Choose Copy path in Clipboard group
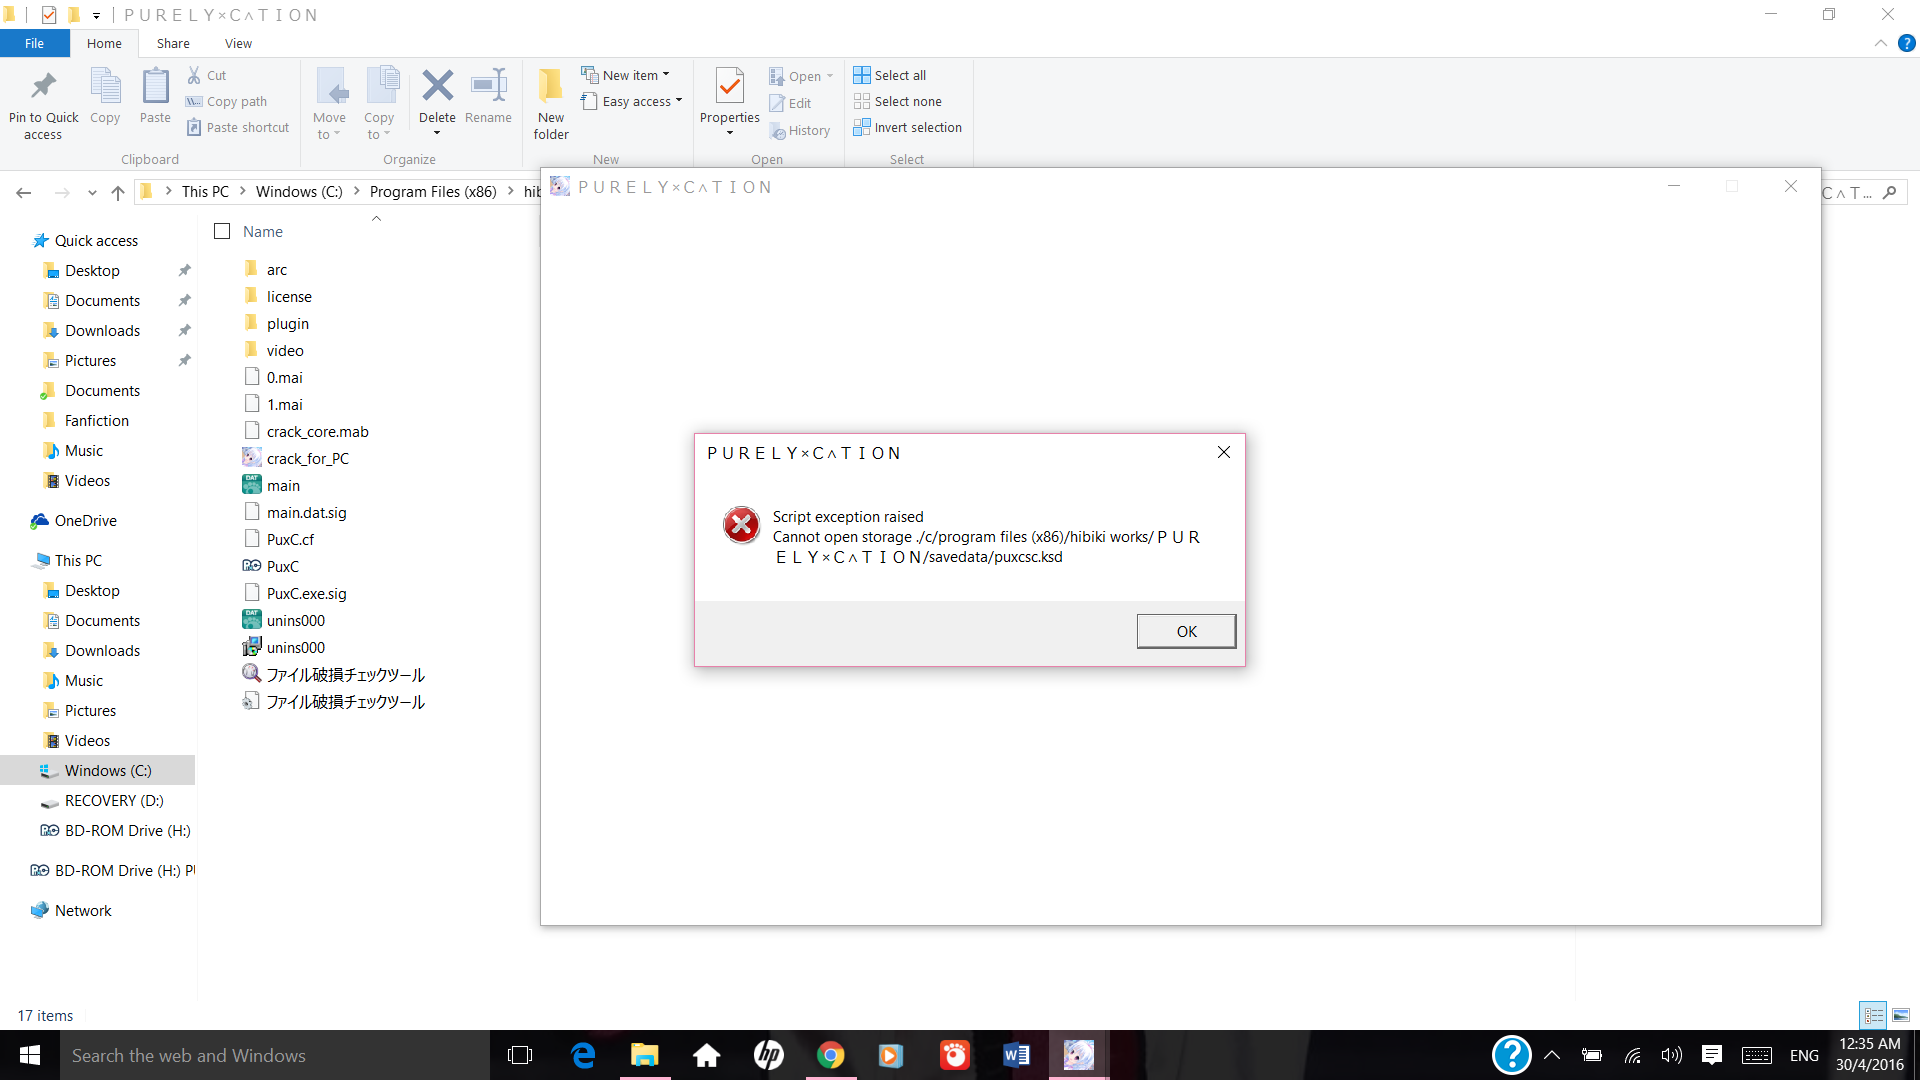This screenshot has width=1920, height=1080. point(227,101)
